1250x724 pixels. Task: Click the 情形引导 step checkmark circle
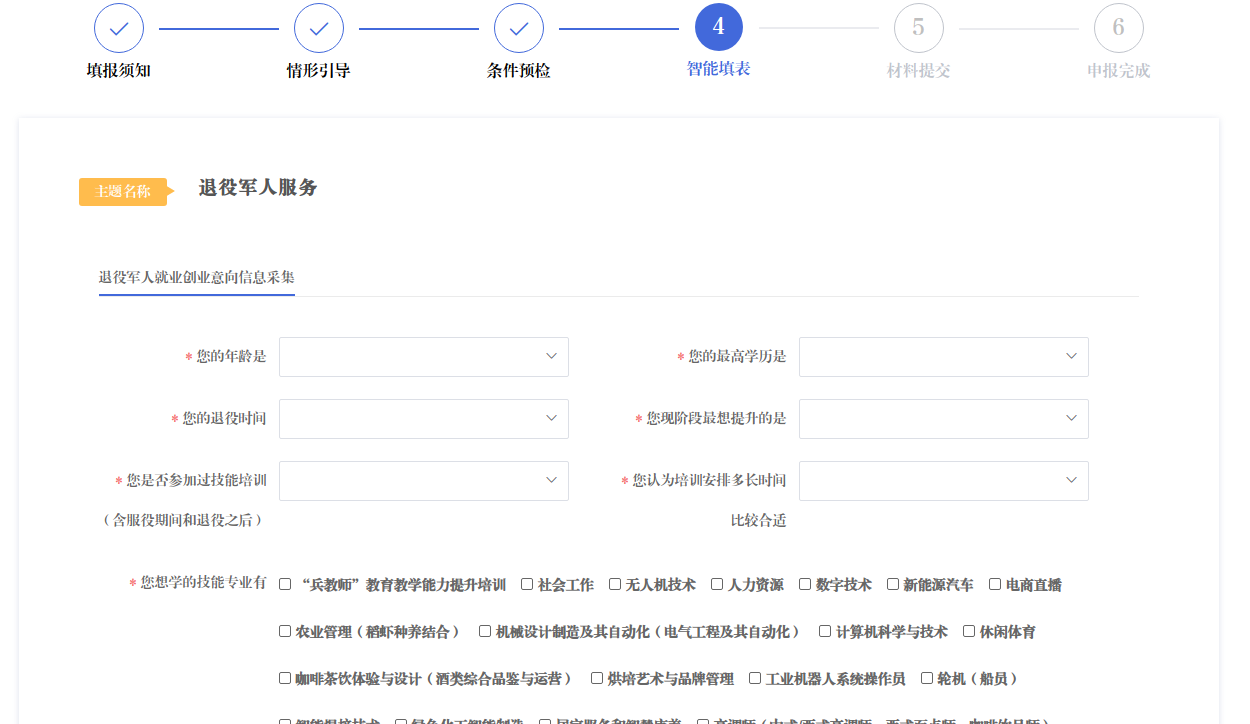319,29
